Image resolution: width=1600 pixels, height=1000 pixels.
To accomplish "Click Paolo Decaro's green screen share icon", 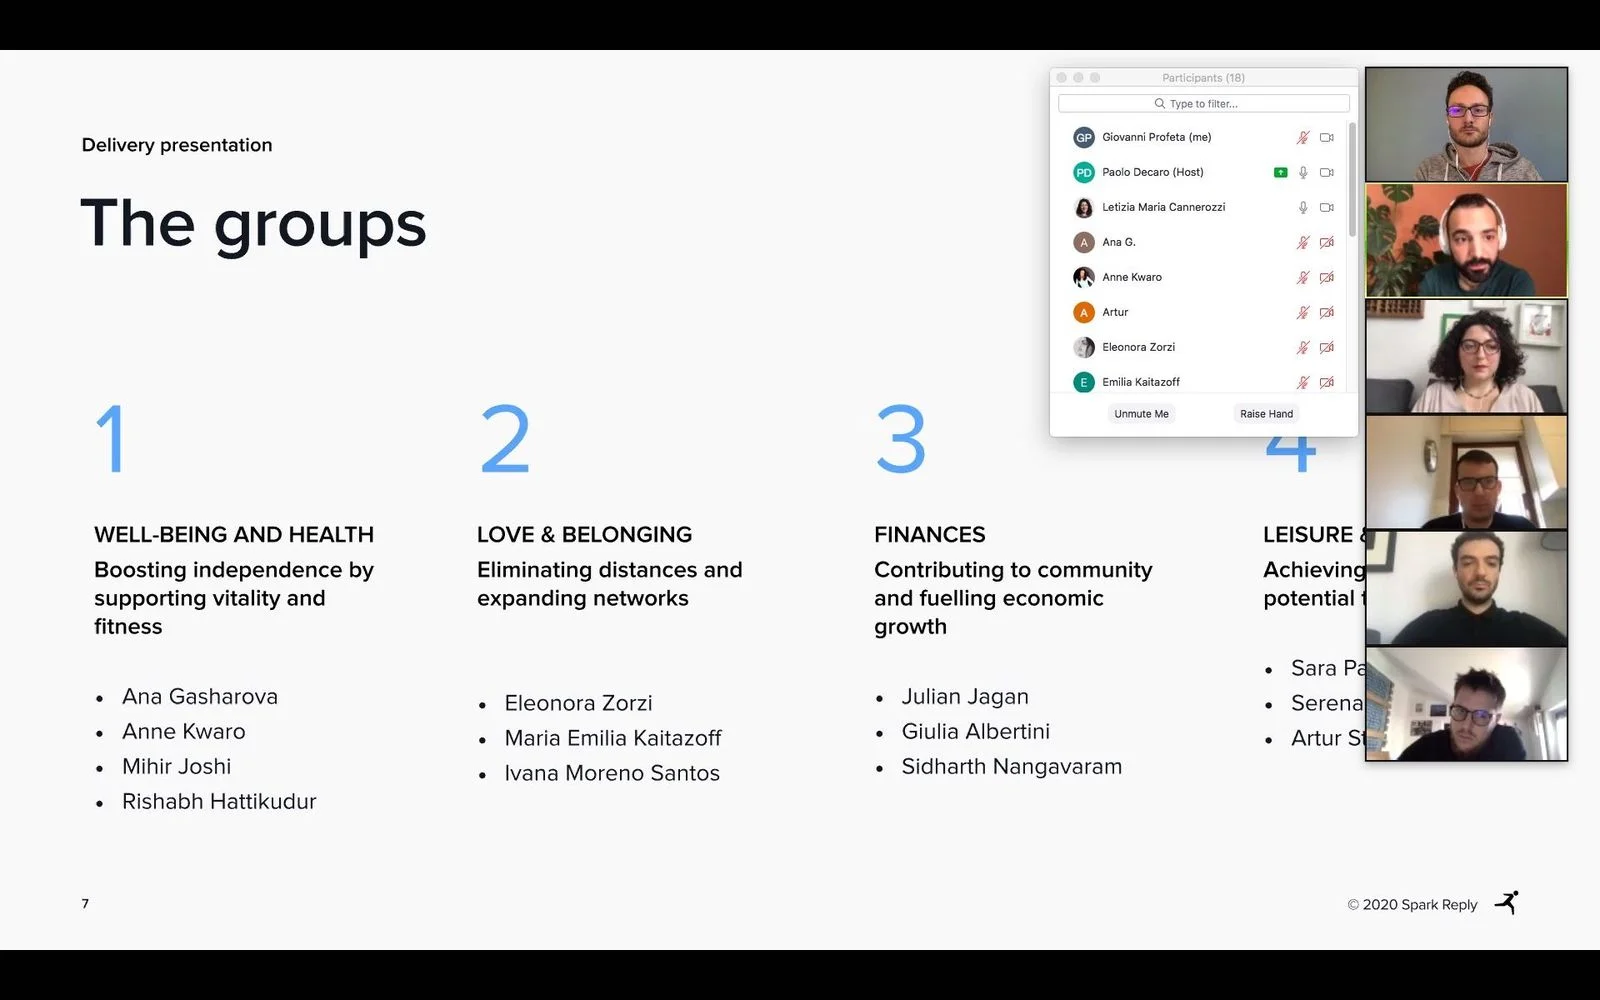I will pos(1280,173).
